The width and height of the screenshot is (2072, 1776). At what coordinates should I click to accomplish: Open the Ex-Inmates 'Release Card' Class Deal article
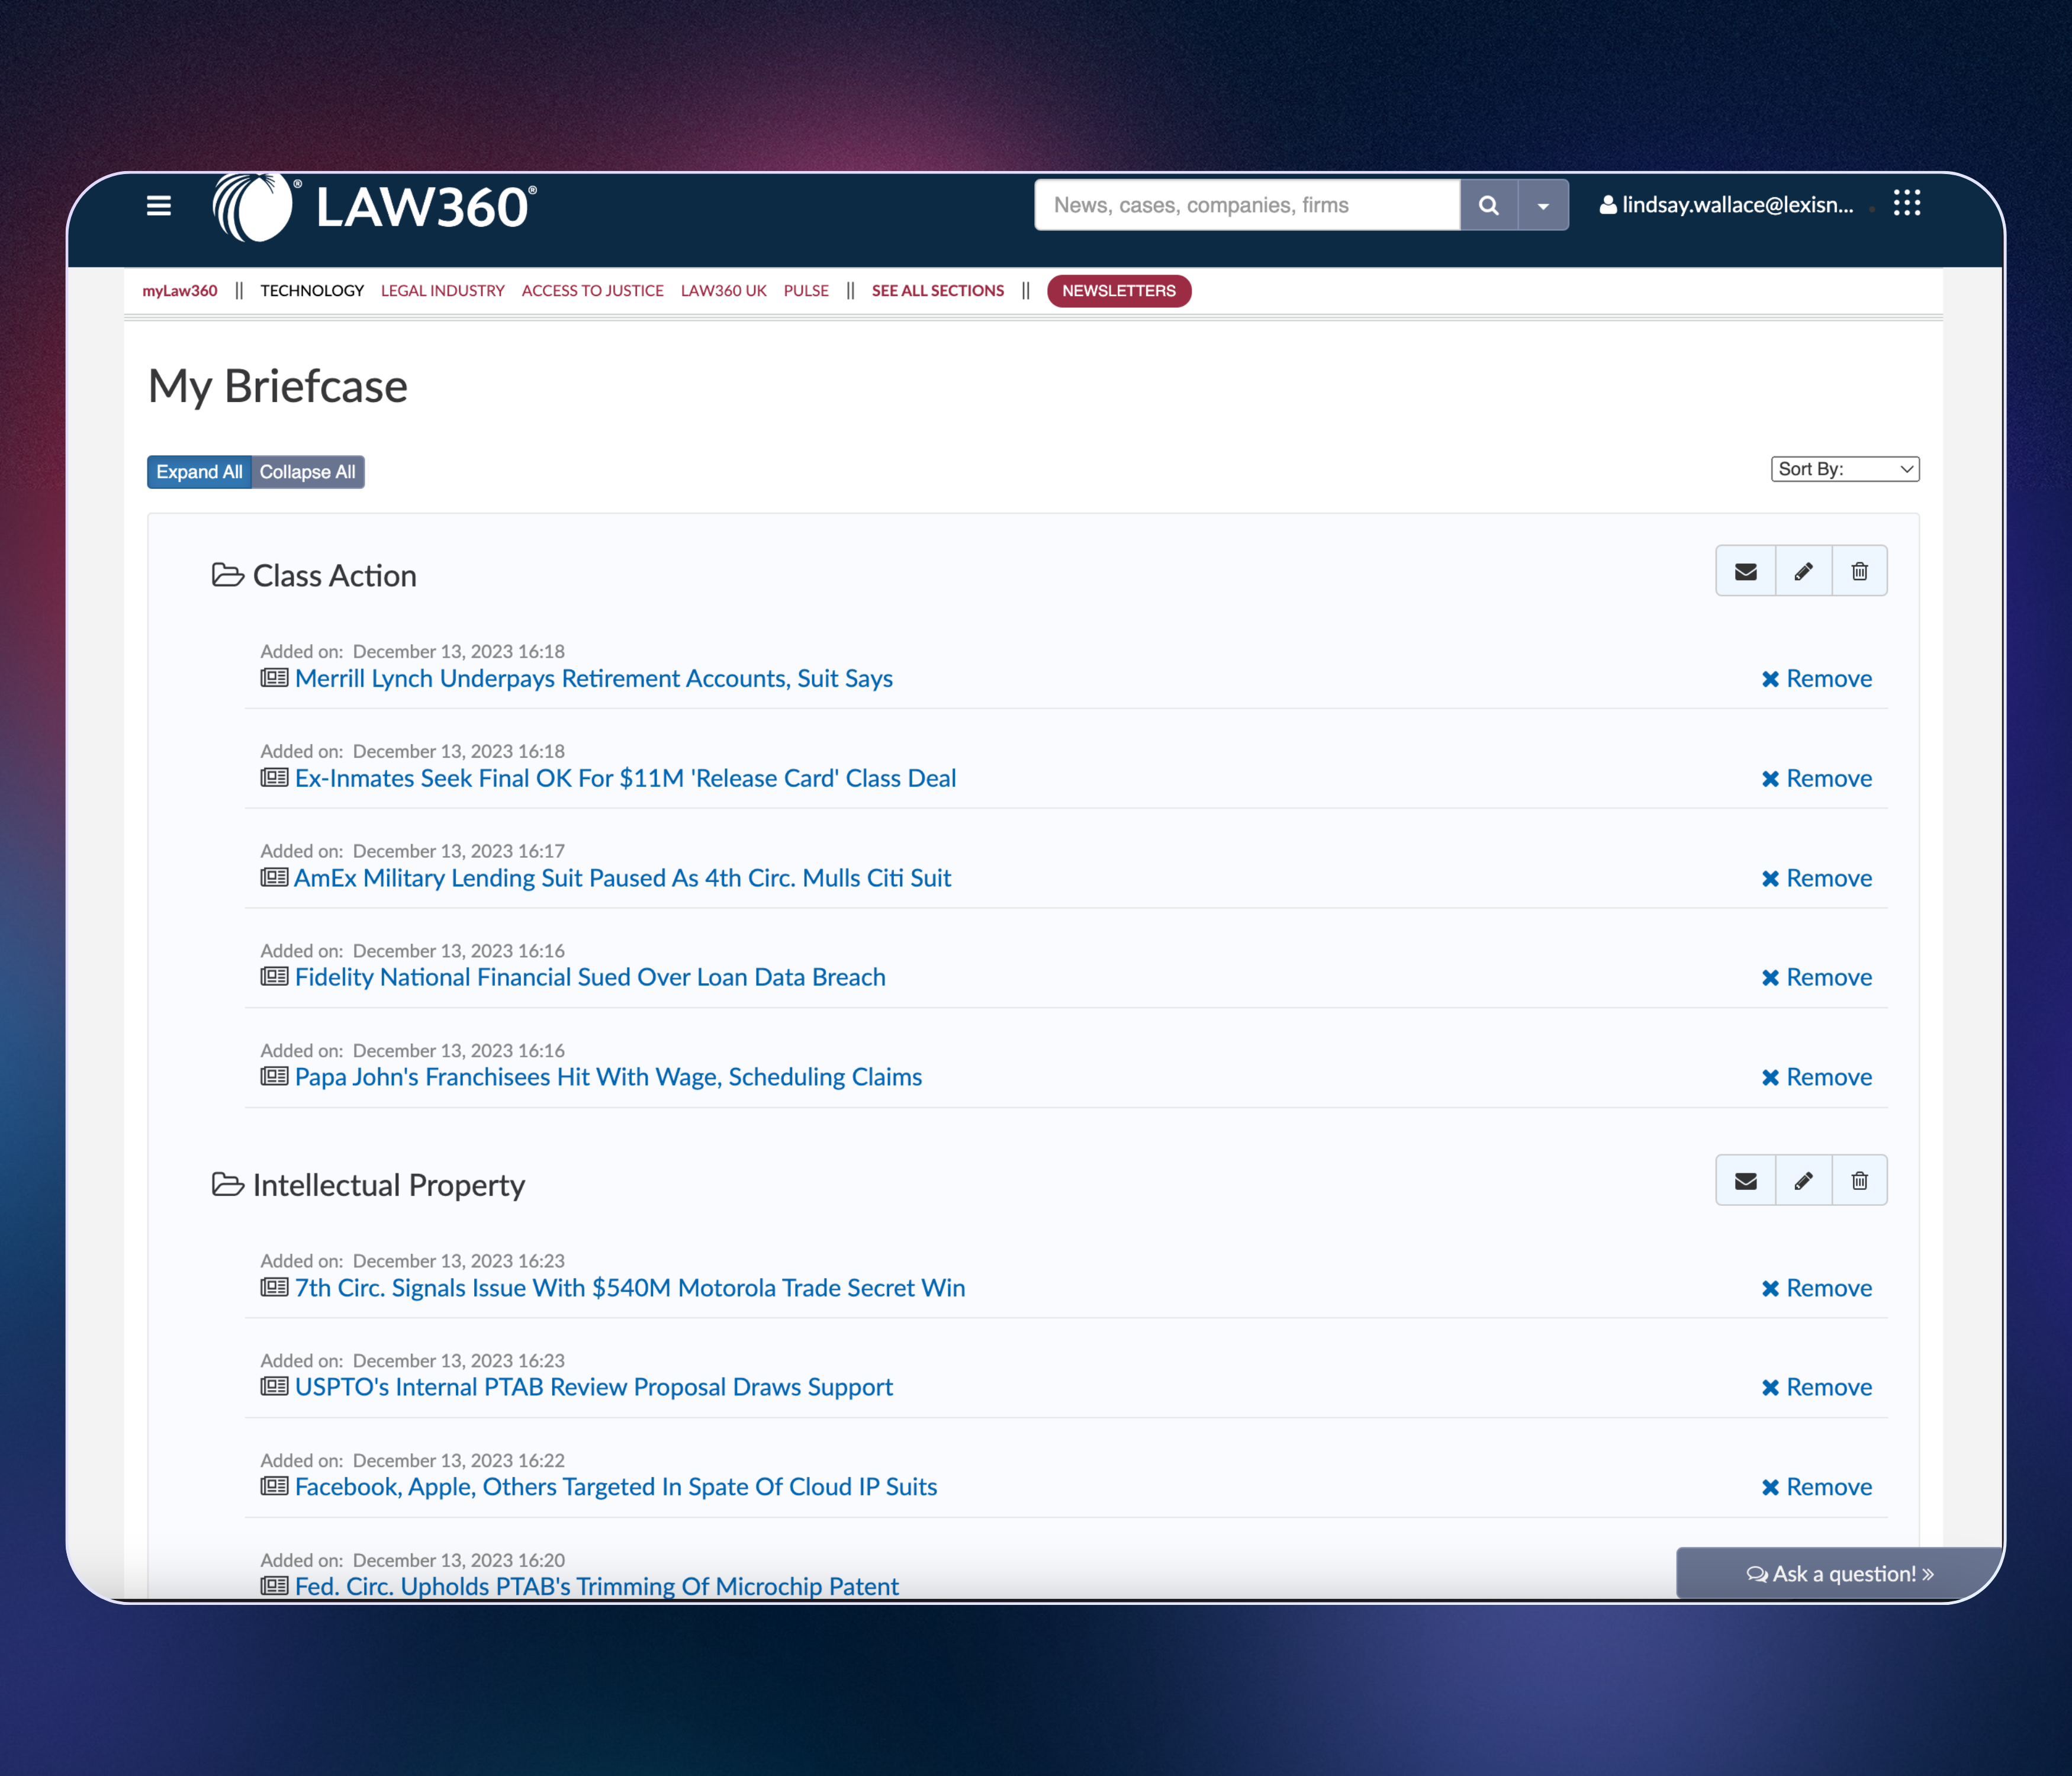click(625, 778)
